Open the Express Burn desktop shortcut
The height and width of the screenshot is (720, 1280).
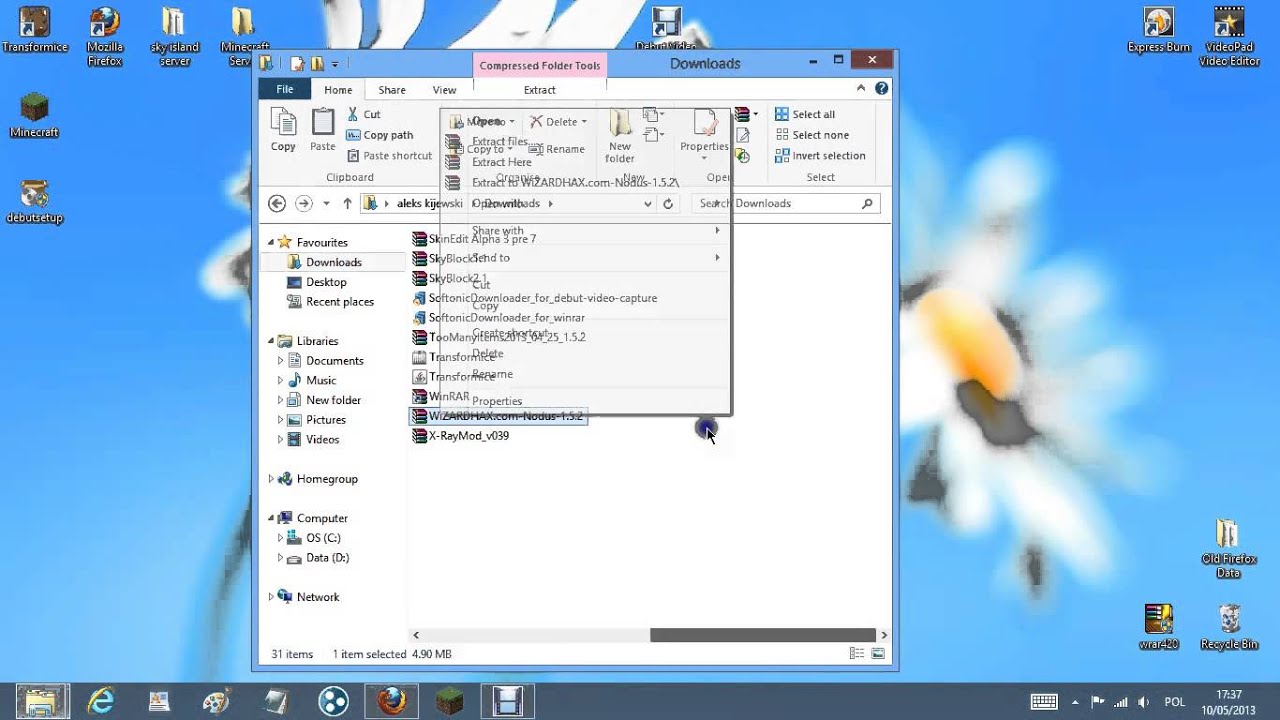1159,30
